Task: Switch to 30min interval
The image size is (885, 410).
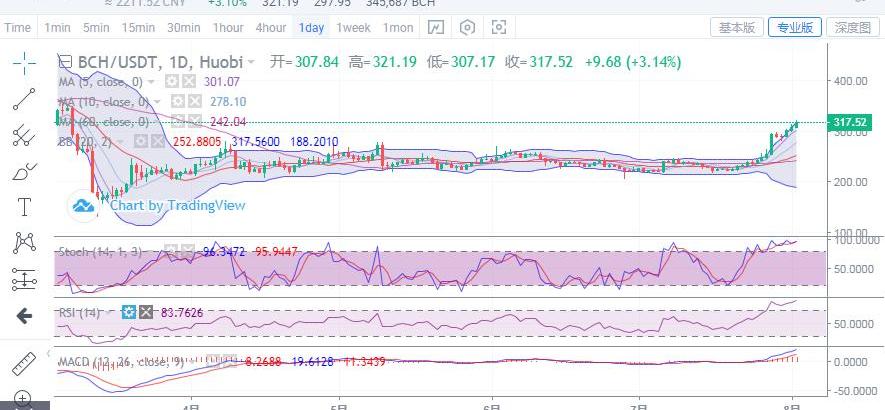Action: [x=184, y=27]
